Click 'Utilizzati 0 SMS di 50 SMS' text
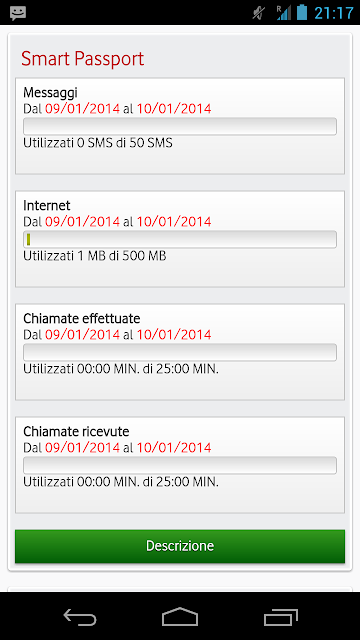Screen dimensions: 360x640 98,143
